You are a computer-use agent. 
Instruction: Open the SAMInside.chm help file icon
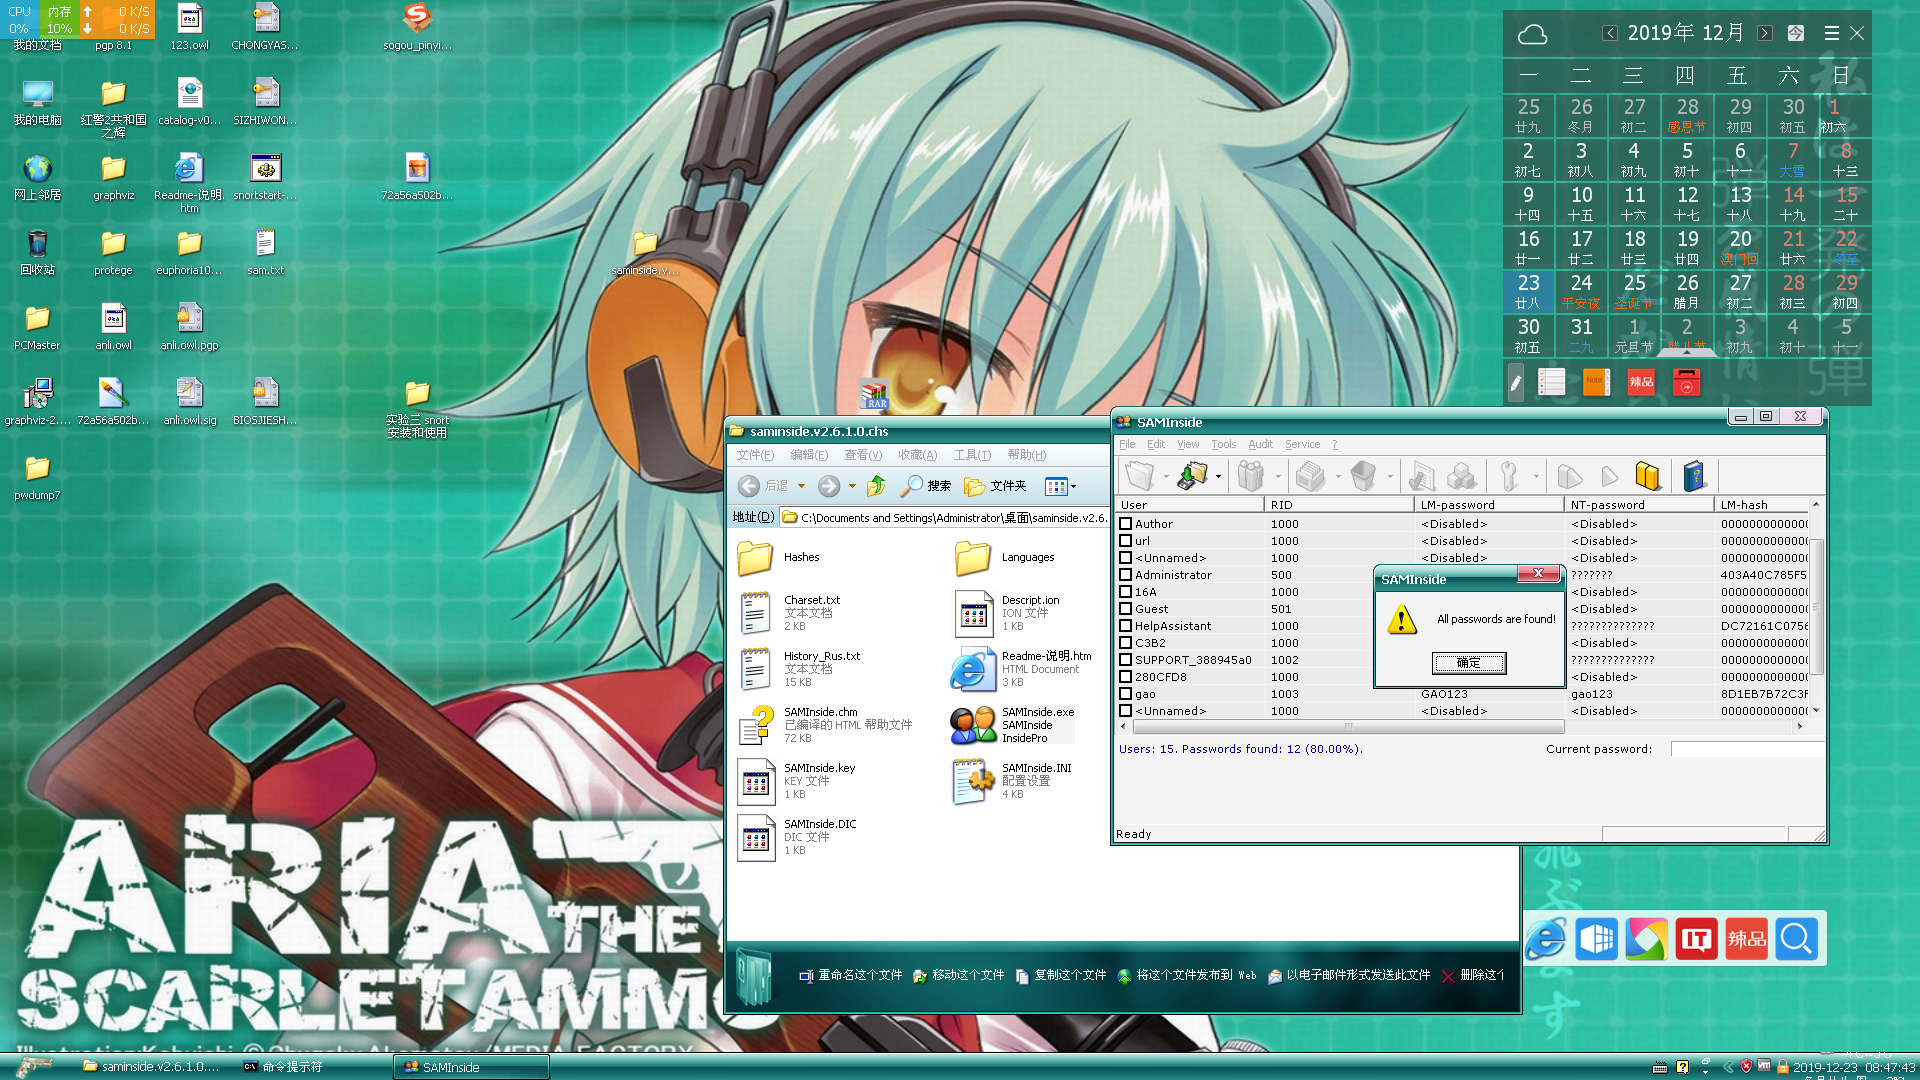click(756, 725)
